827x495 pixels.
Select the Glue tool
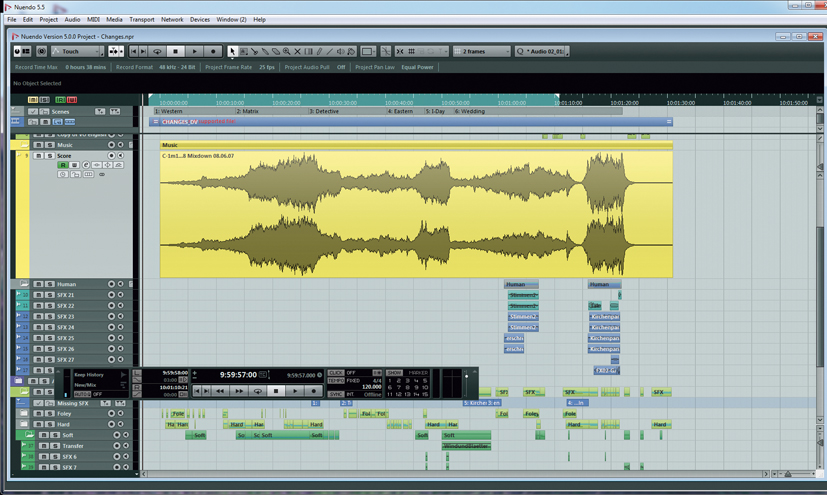point(265,52)
